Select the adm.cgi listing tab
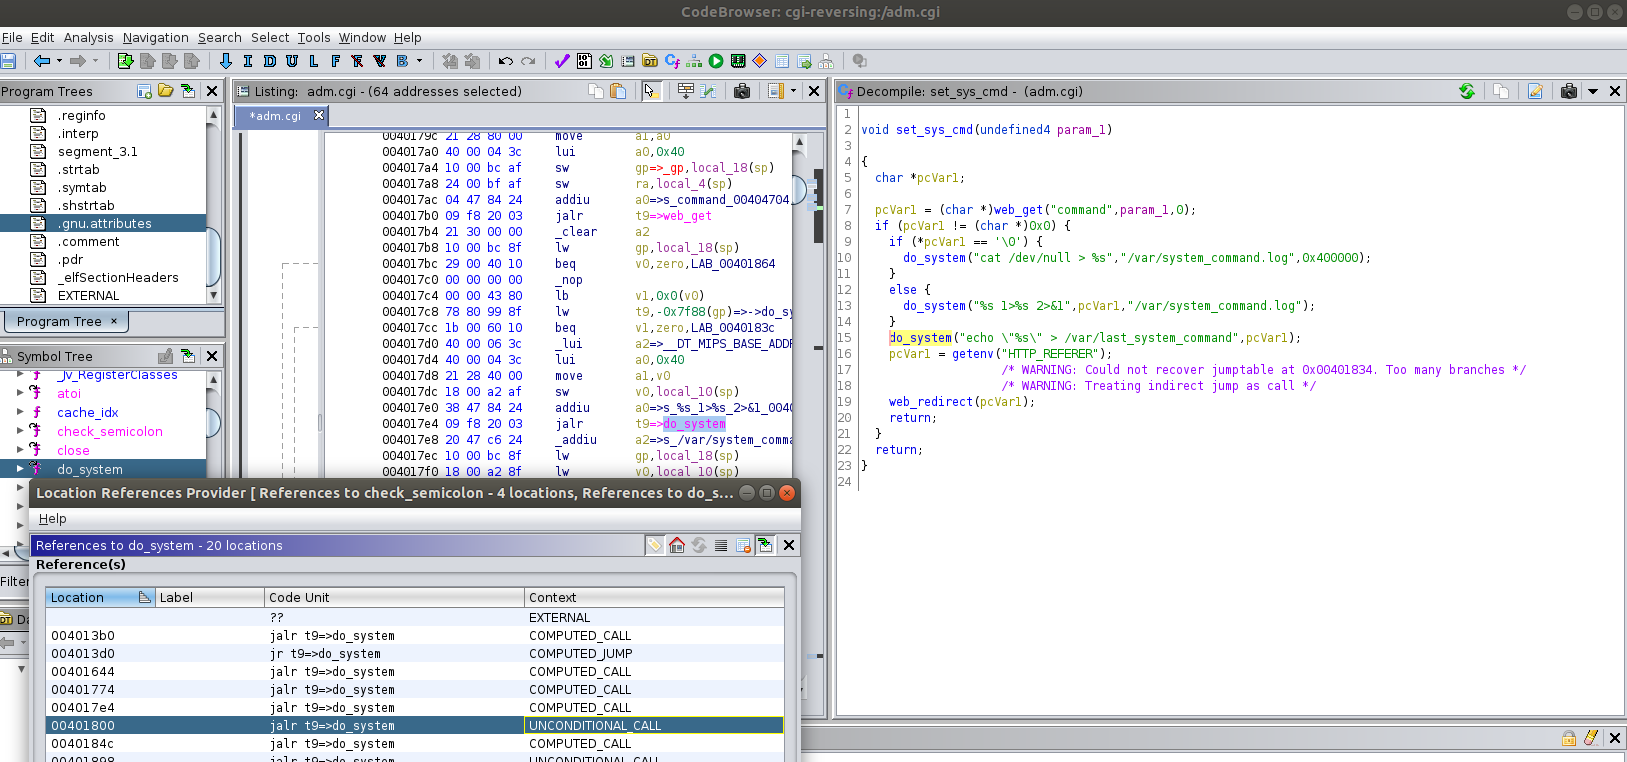 point(276,116)
